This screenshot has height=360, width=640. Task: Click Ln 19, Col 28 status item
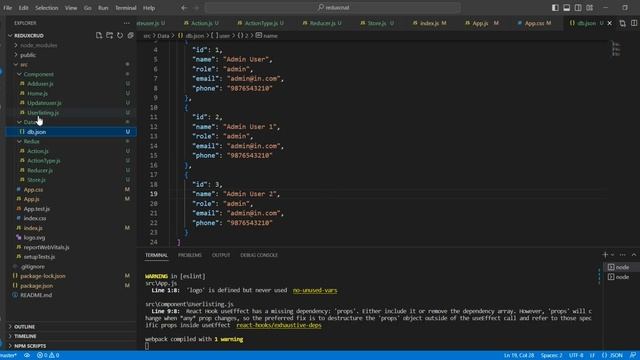(x=518, y=356)
